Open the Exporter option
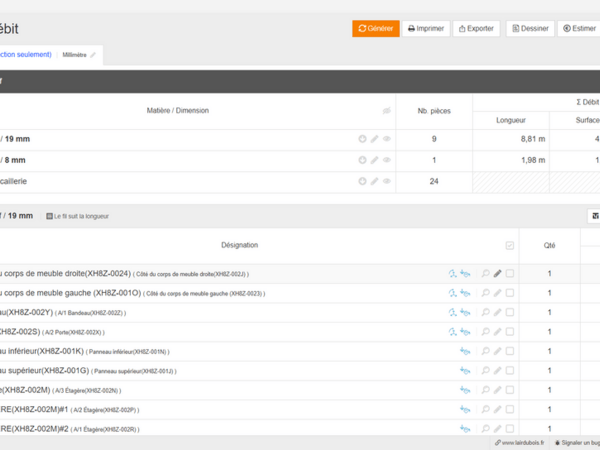The width and height of the screenshot is (600, 450). click(475, 29)
